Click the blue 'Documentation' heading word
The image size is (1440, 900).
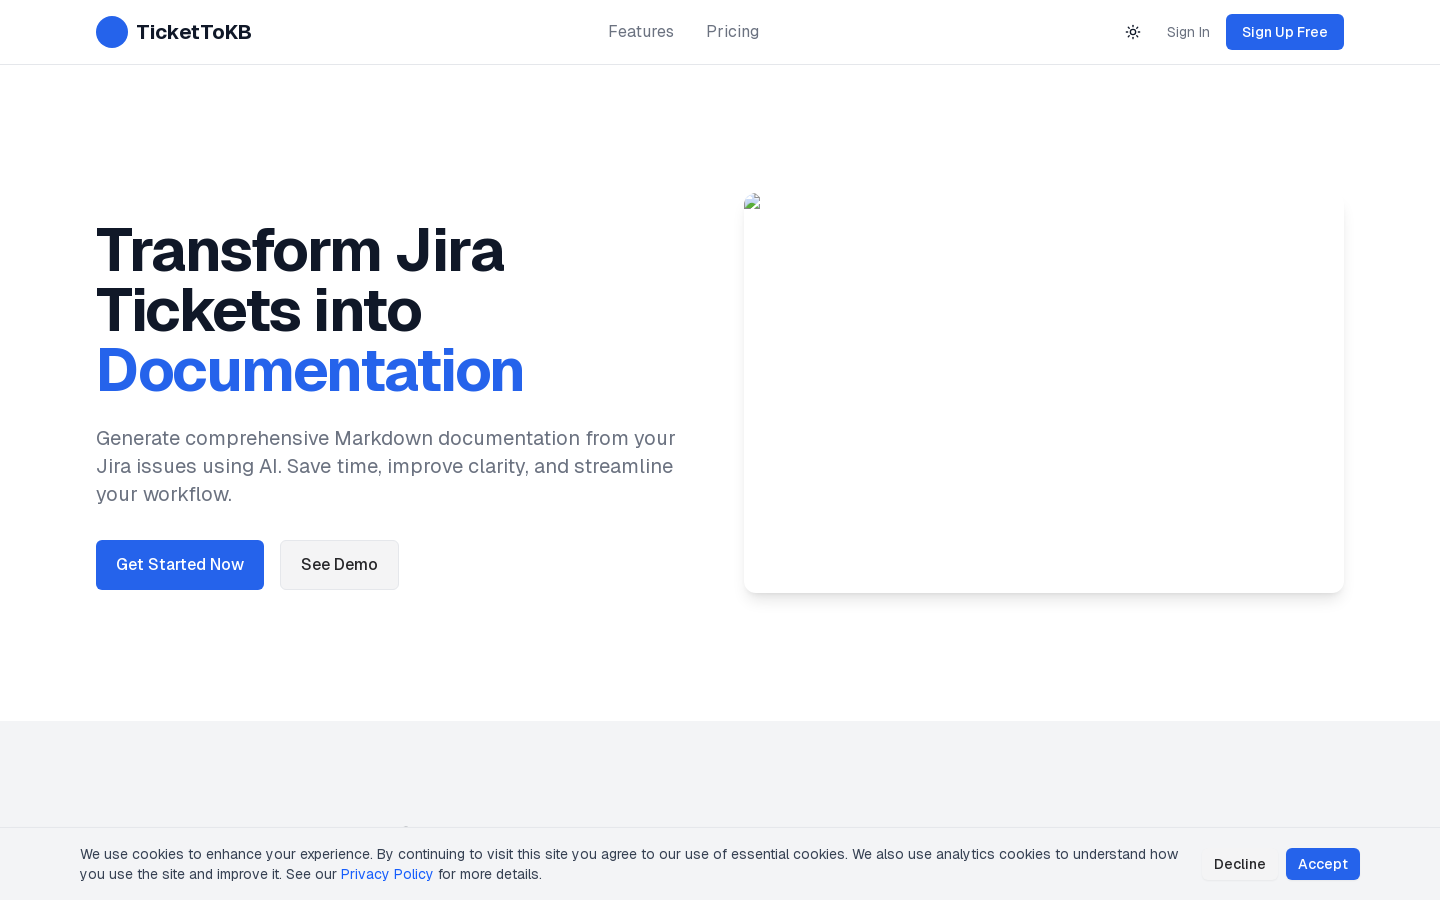click(x=310, y=370)
